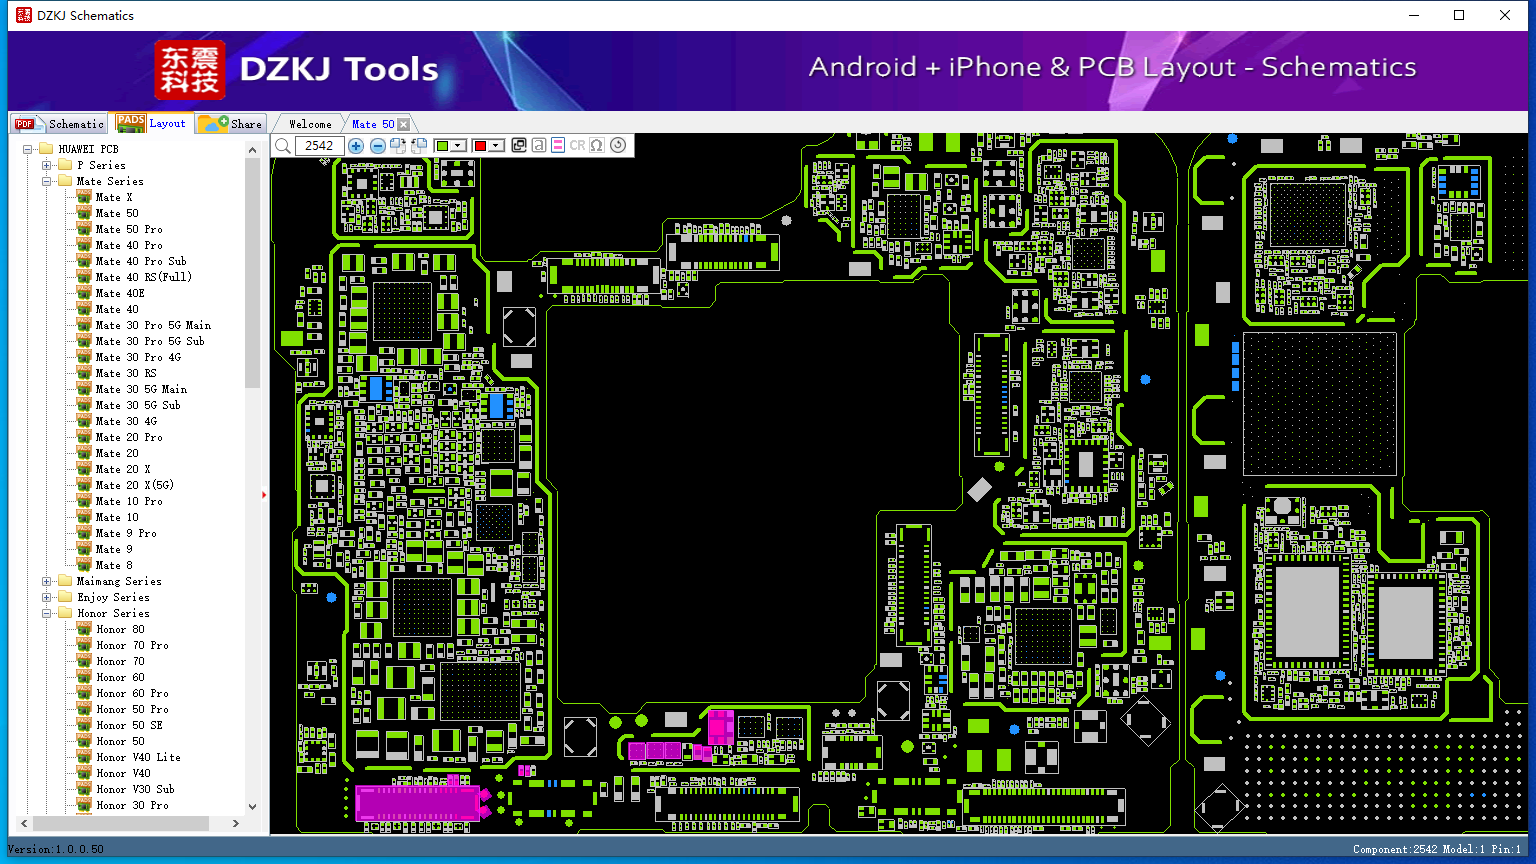Toggle the pink lines highlight icon

click(x=558, y=145)
